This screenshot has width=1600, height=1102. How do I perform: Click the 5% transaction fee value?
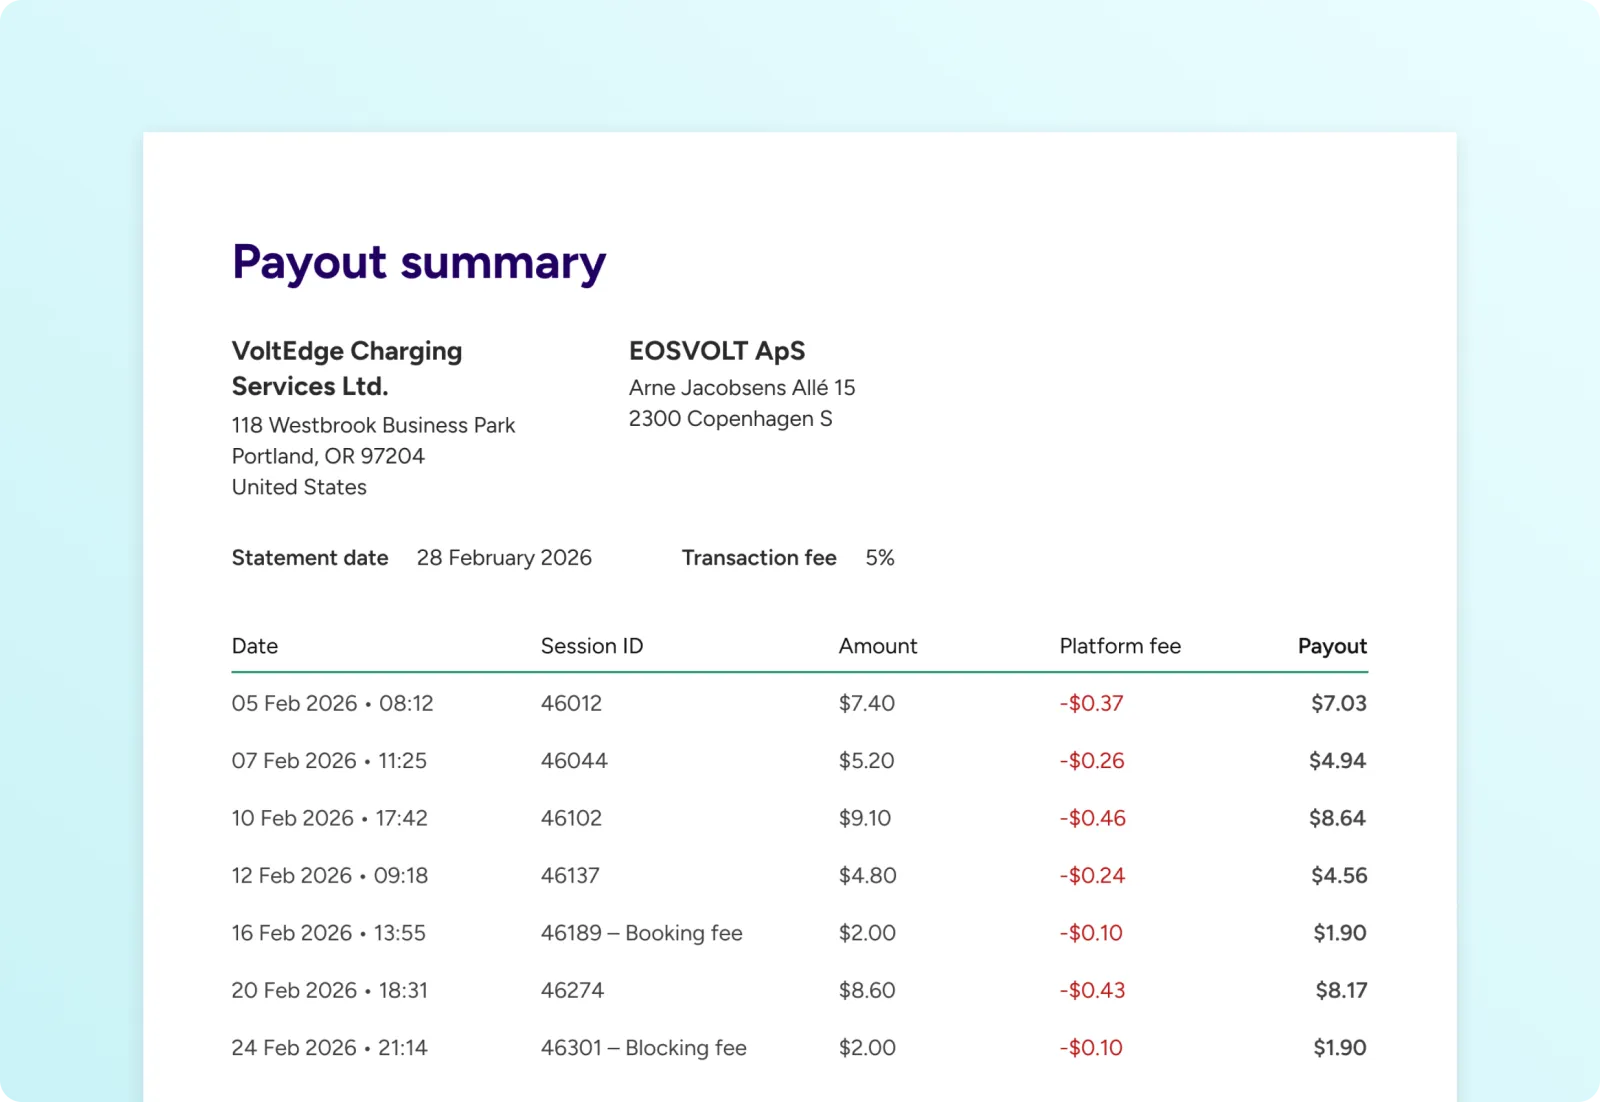pyautogui.click(x=879, y=558)
